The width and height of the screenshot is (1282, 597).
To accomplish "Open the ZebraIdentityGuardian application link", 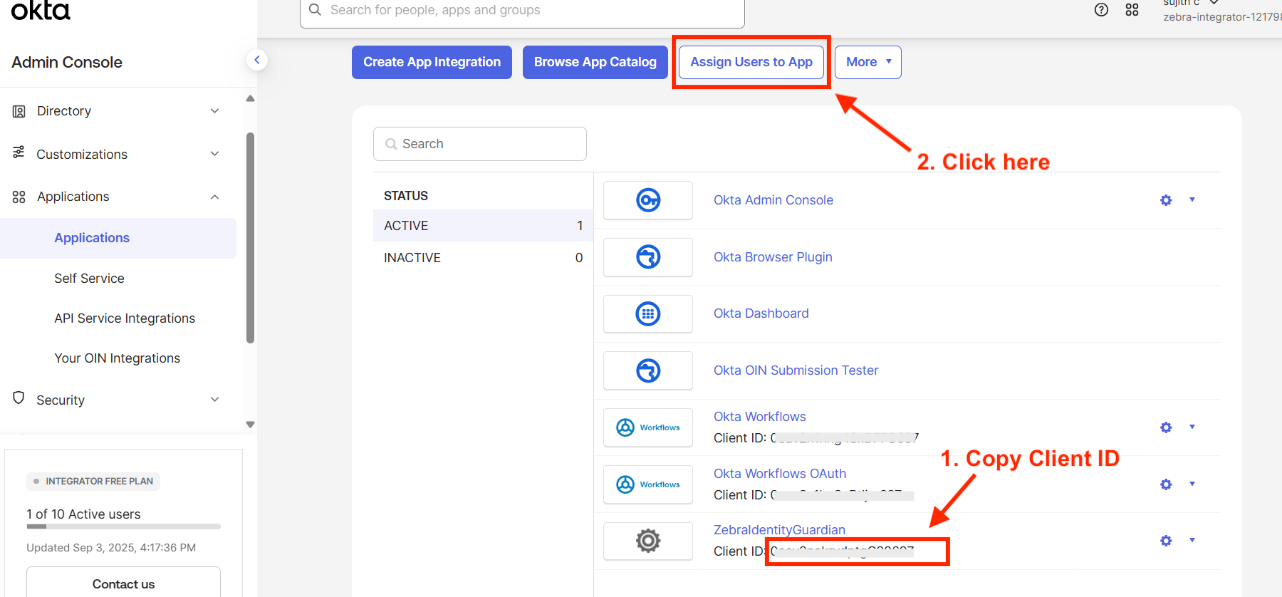I will [779, 530].
